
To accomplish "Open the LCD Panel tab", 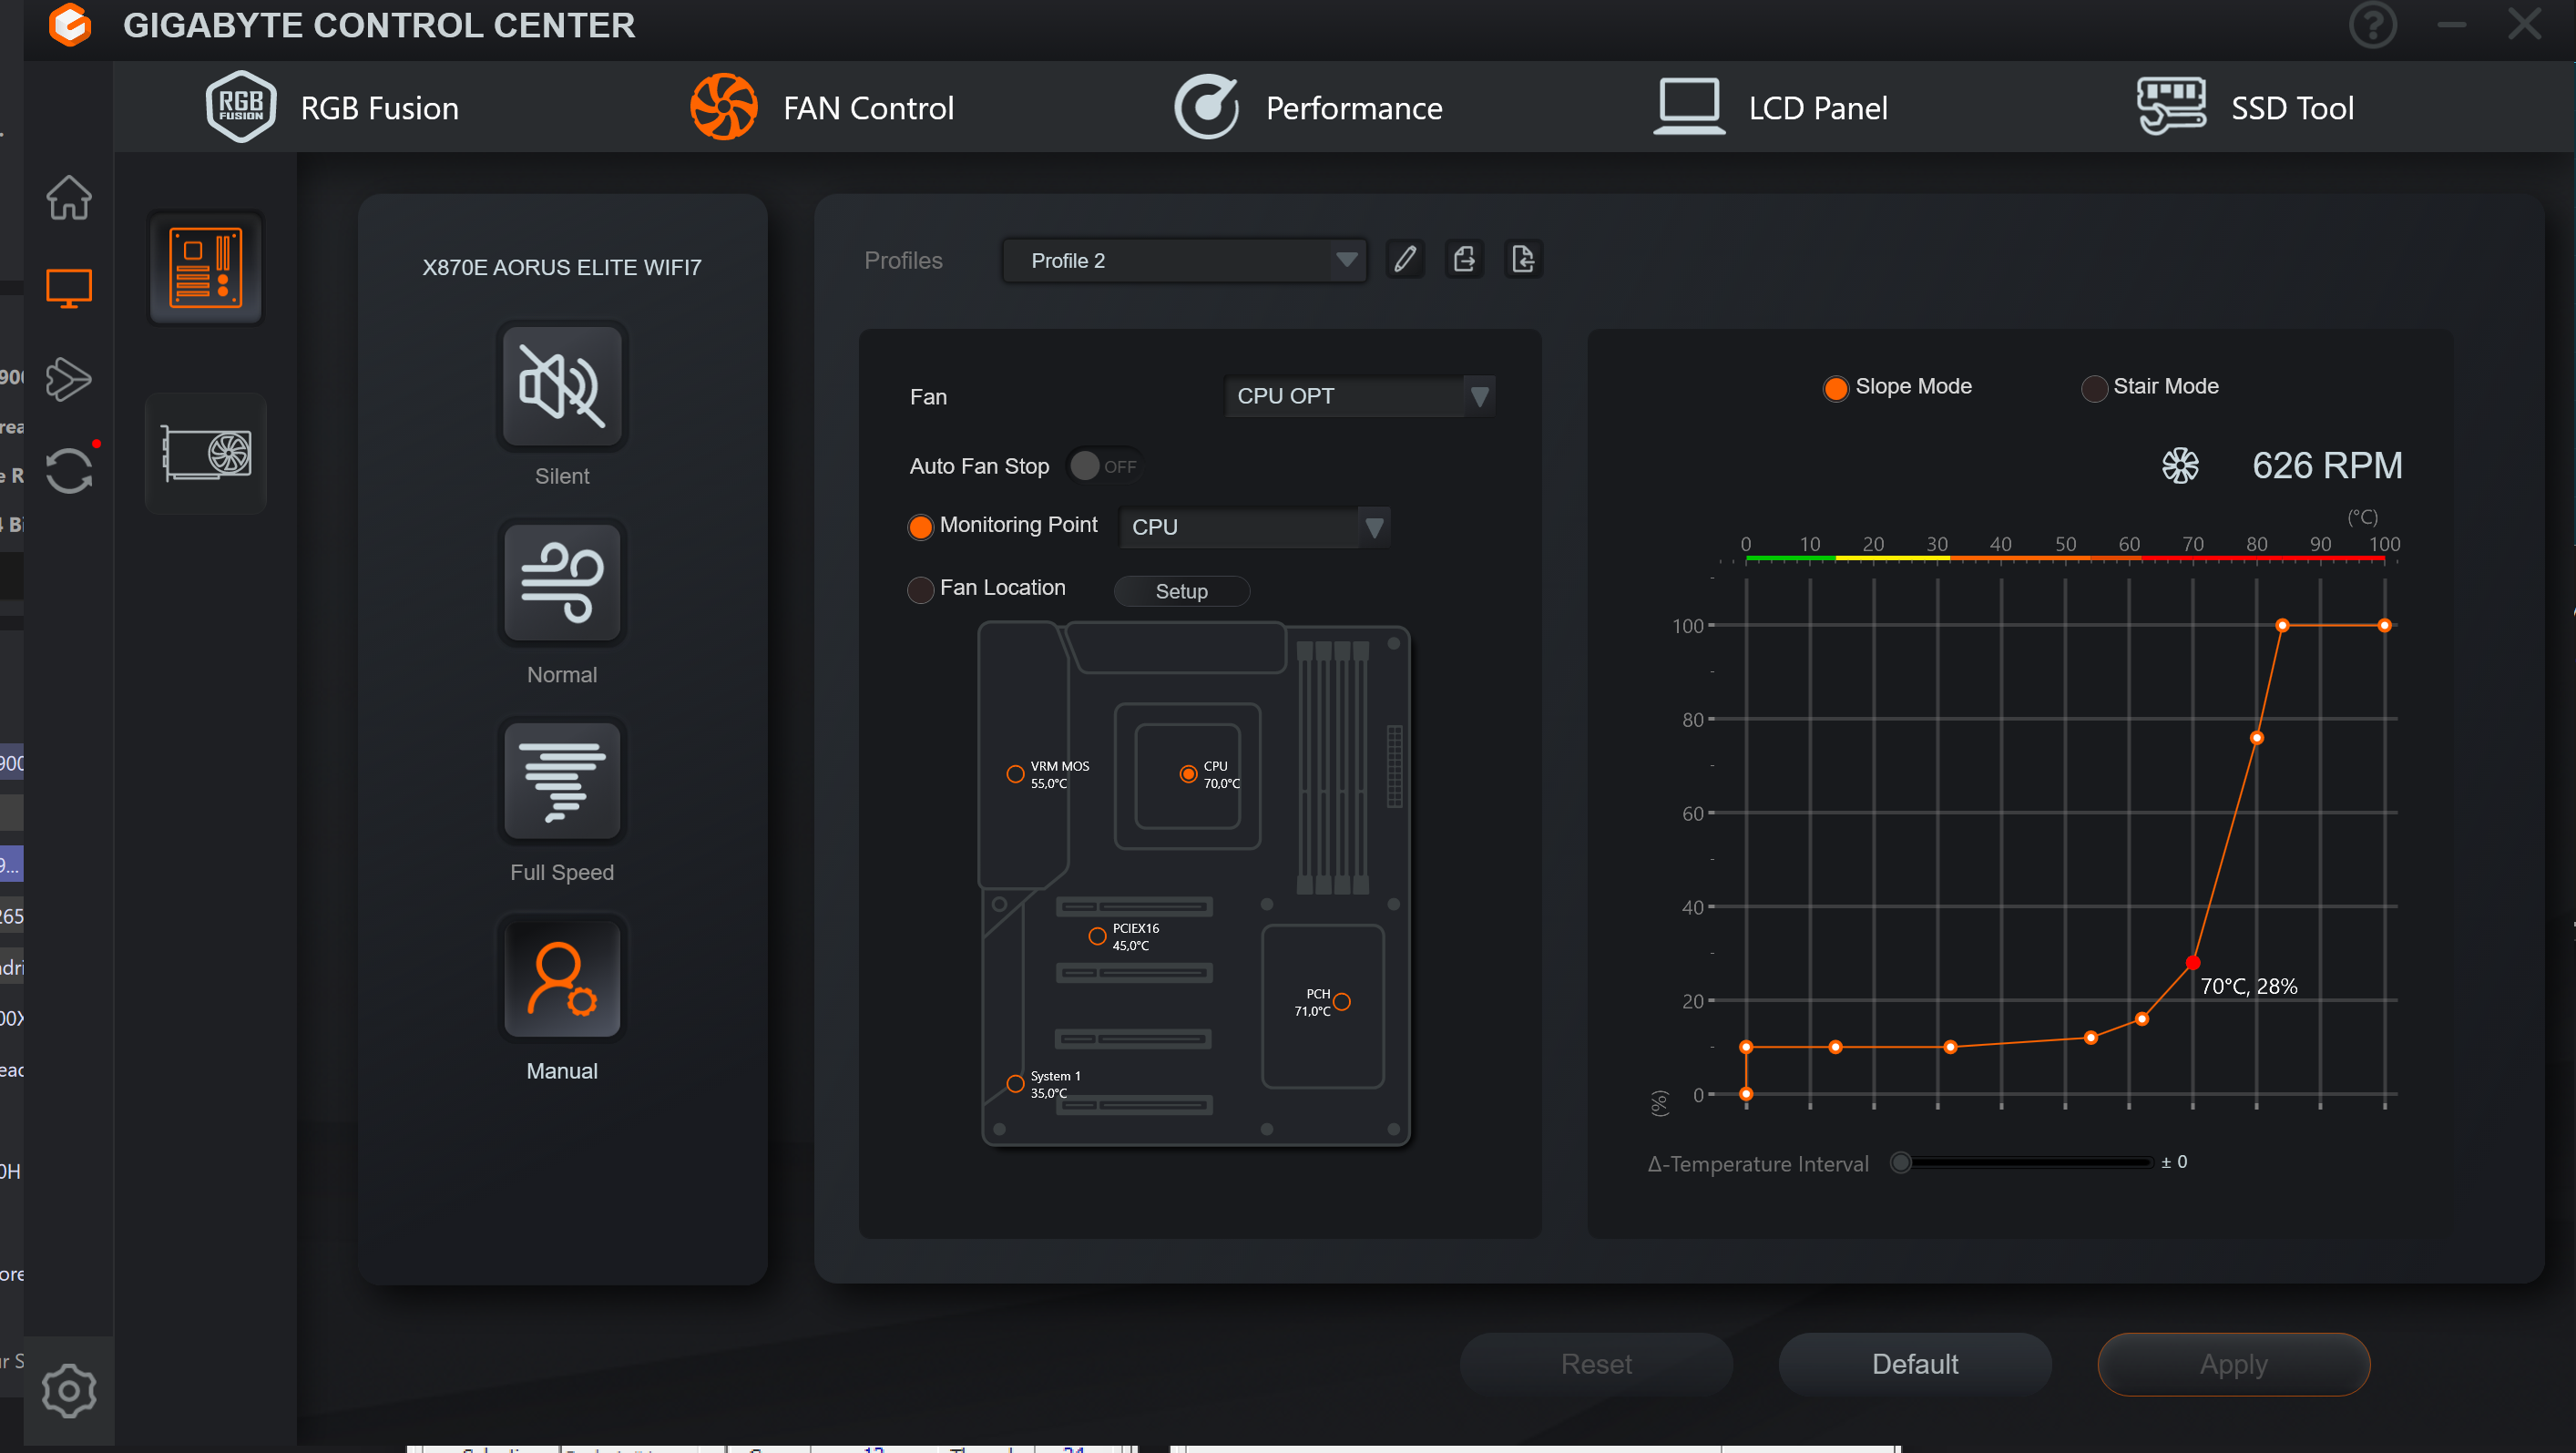I will coord(1770,107).
